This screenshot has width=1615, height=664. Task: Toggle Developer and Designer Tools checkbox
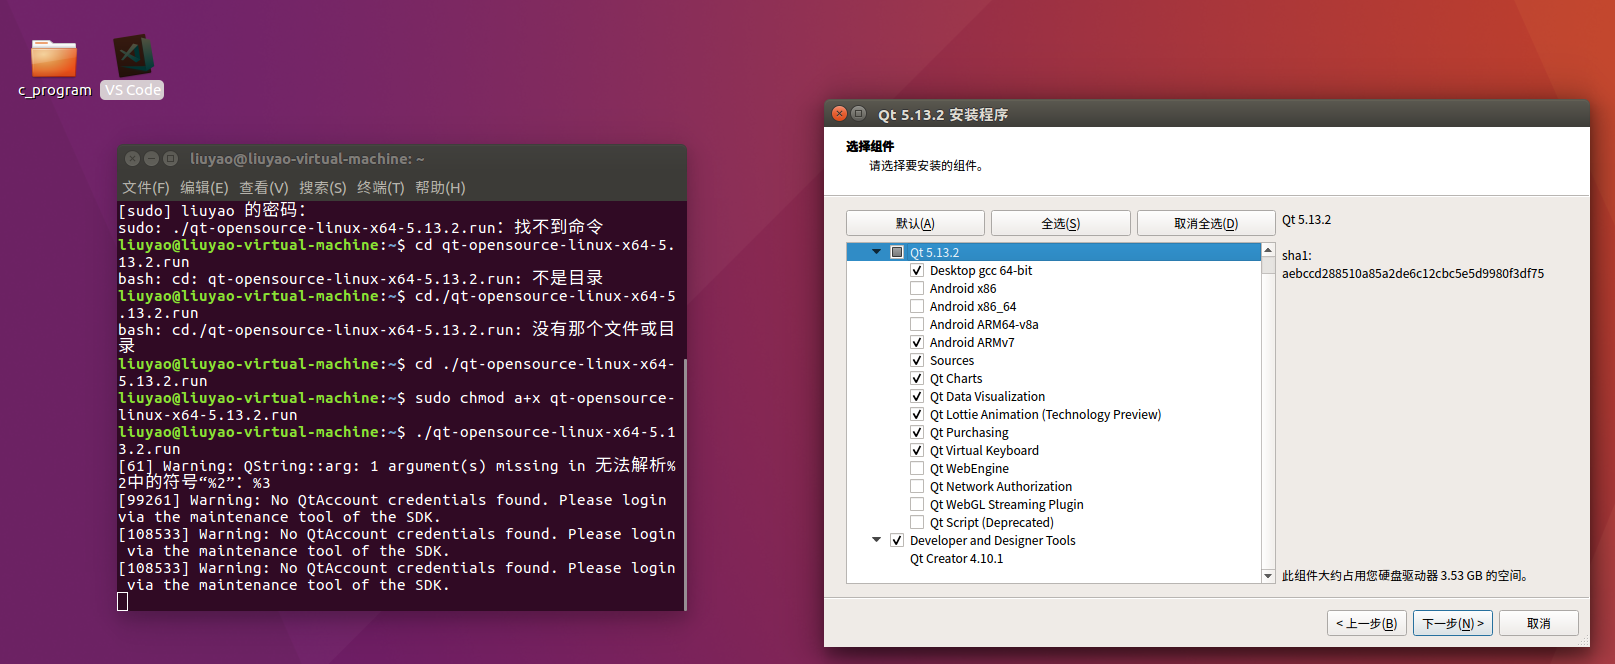(897, 541)
